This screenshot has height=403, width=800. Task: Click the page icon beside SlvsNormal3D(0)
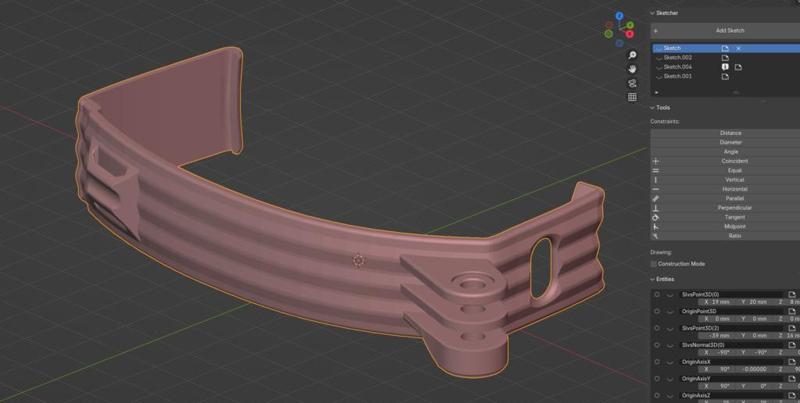pyautogui.click(x=792, y=345)
